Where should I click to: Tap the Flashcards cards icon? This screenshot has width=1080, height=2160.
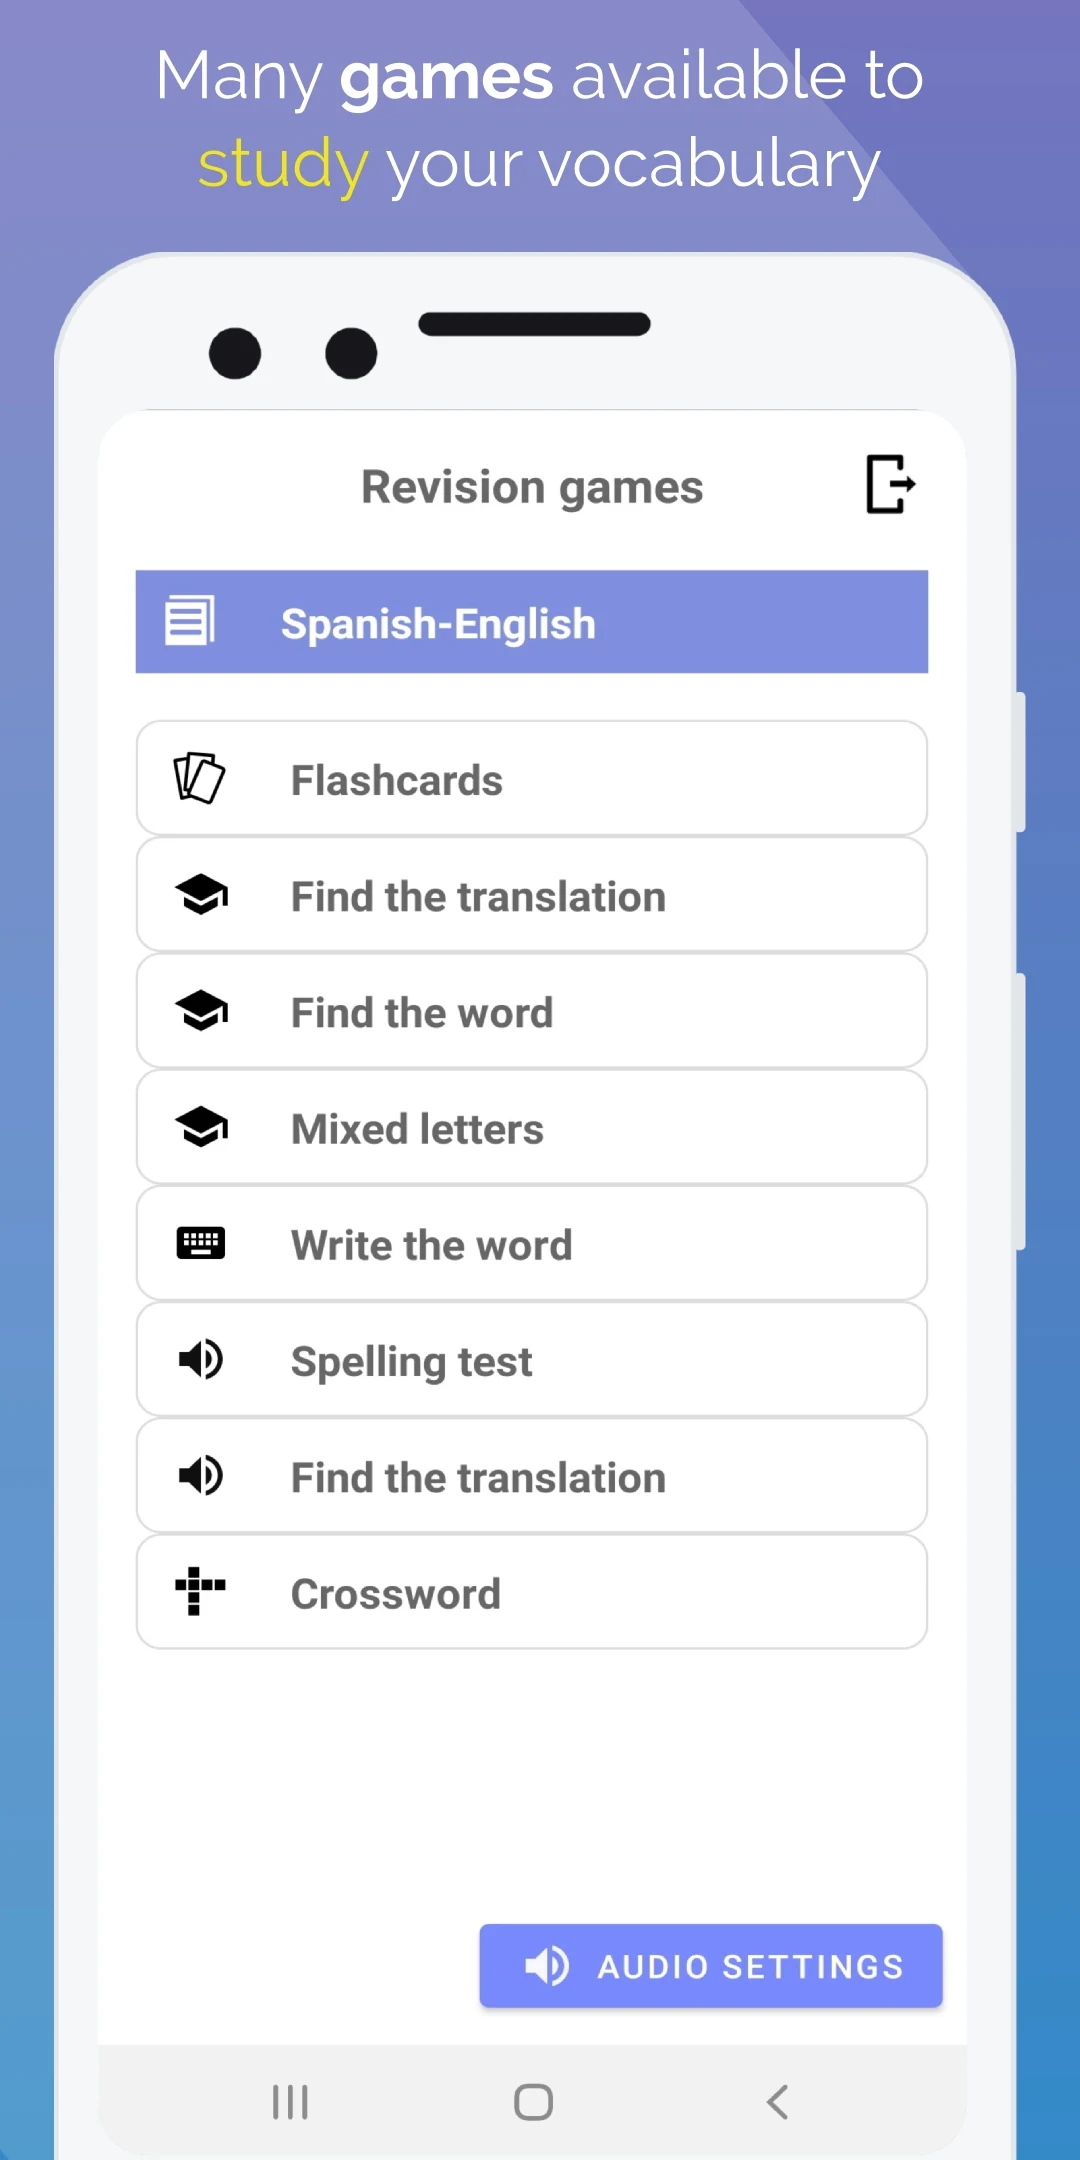(x=199, y=778)
